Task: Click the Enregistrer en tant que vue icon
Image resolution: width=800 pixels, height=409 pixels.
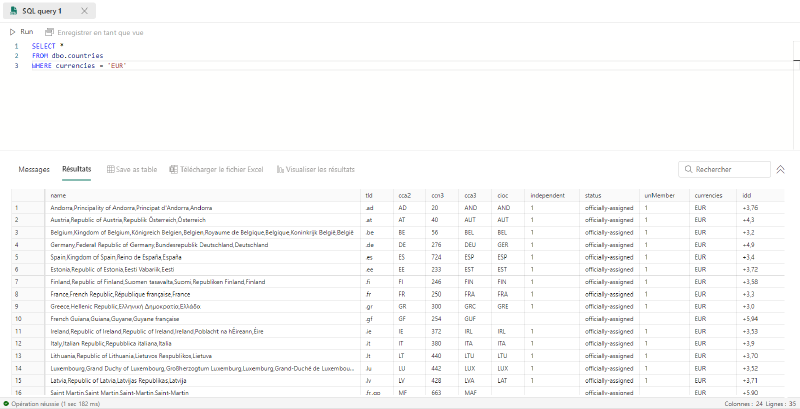Action: click(49, 32)
